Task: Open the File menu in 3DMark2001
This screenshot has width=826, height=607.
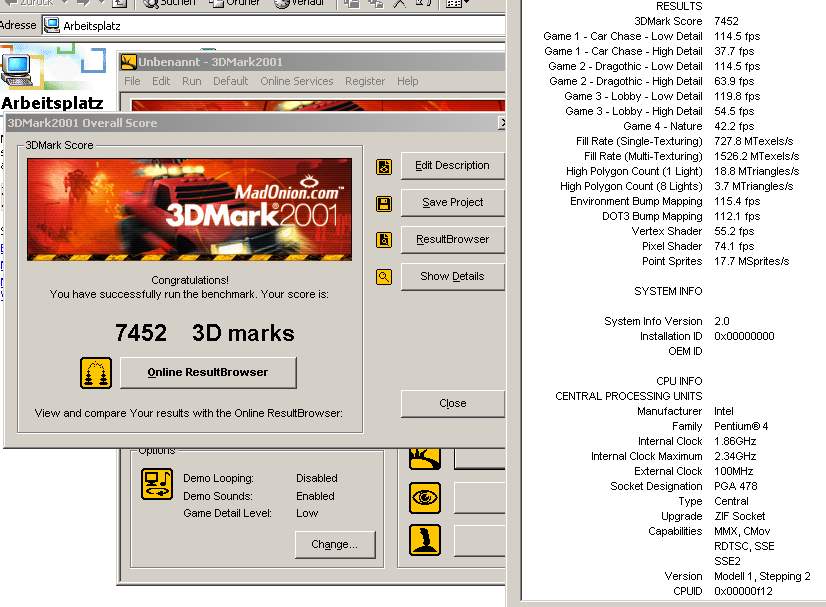Action: pyautogui.click(x=132, y=81)
